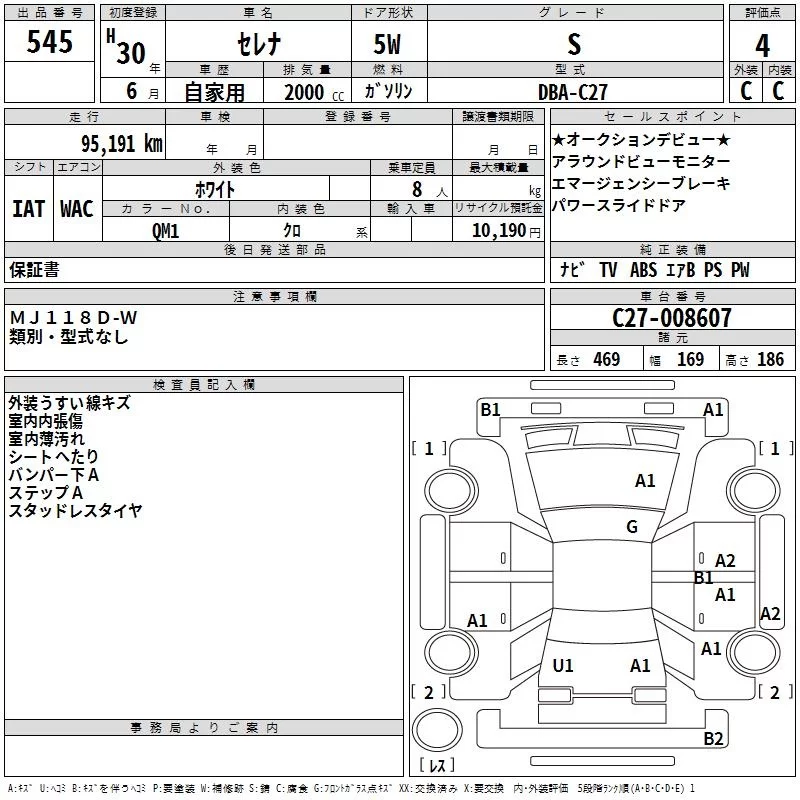Select sales point パワースライドドア

tap(618, 205)
